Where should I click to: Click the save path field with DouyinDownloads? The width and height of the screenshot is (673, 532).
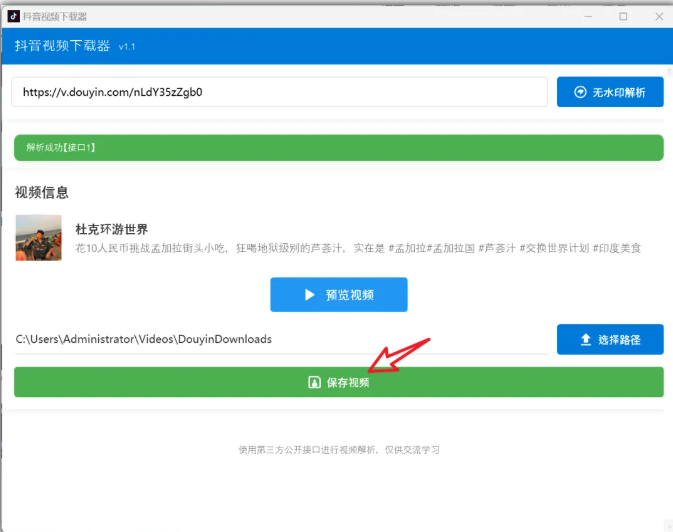282,339
